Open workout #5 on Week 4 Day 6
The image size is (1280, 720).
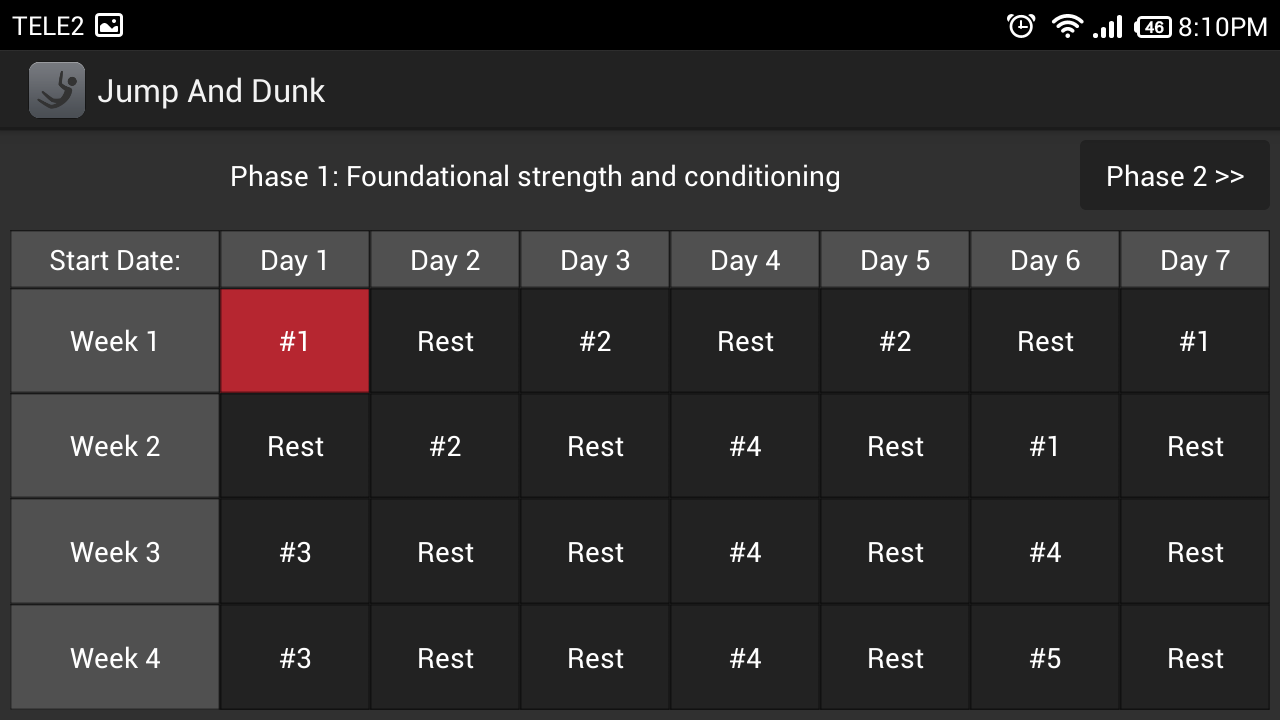pyautogui.click(x=1045, y=658)
